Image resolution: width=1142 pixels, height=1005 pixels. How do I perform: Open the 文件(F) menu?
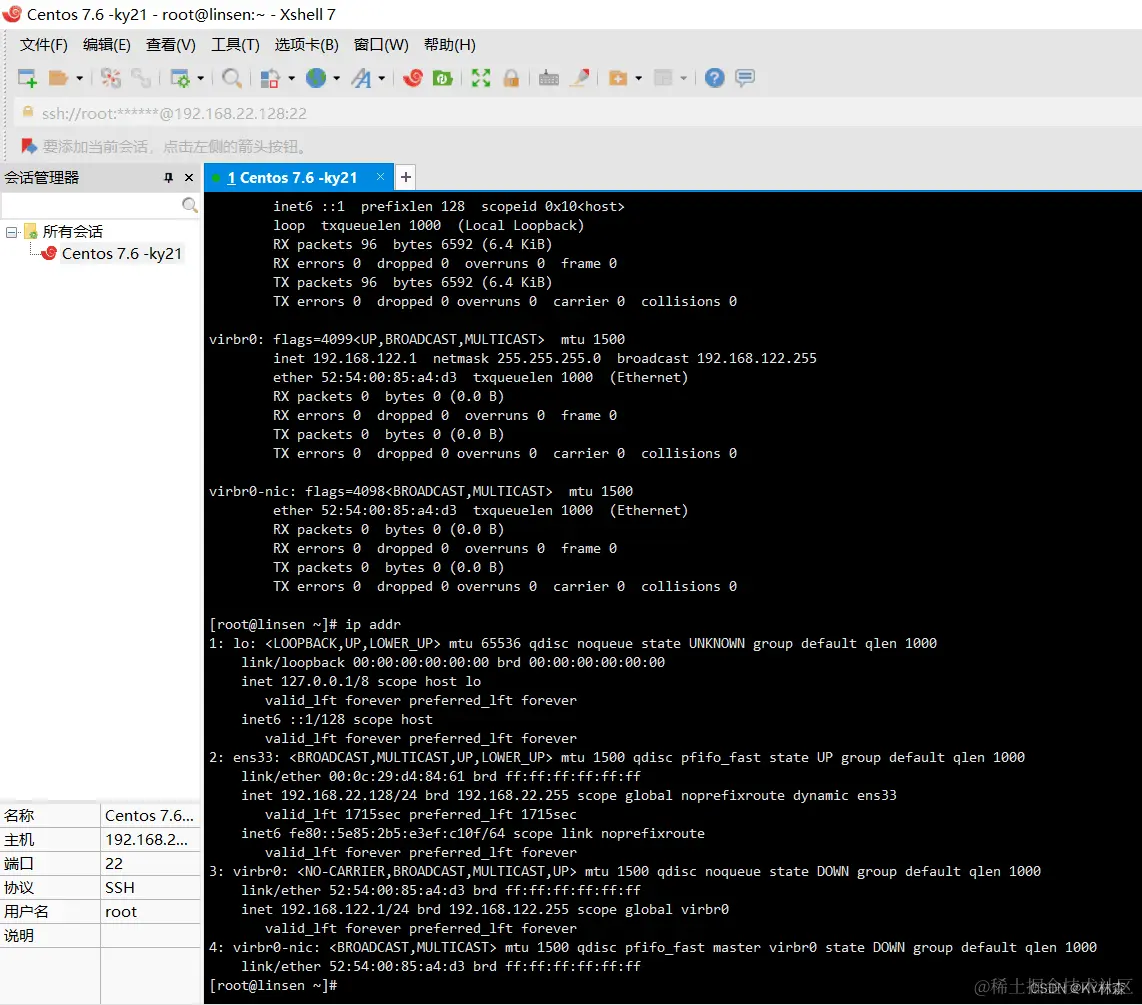coord(44,45)
